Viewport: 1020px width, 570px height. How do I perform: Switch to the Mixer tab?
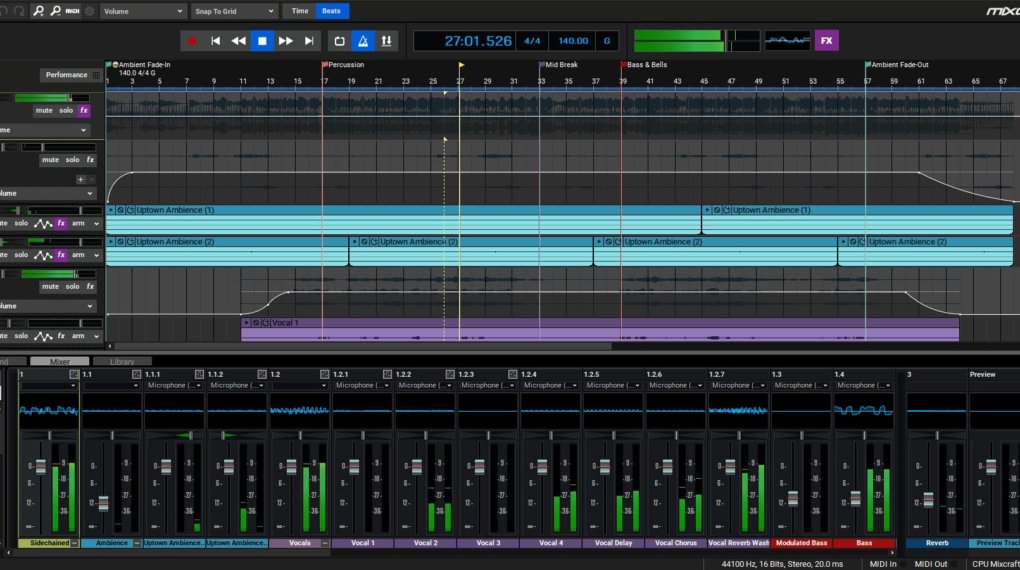click(x=59, y=362)
